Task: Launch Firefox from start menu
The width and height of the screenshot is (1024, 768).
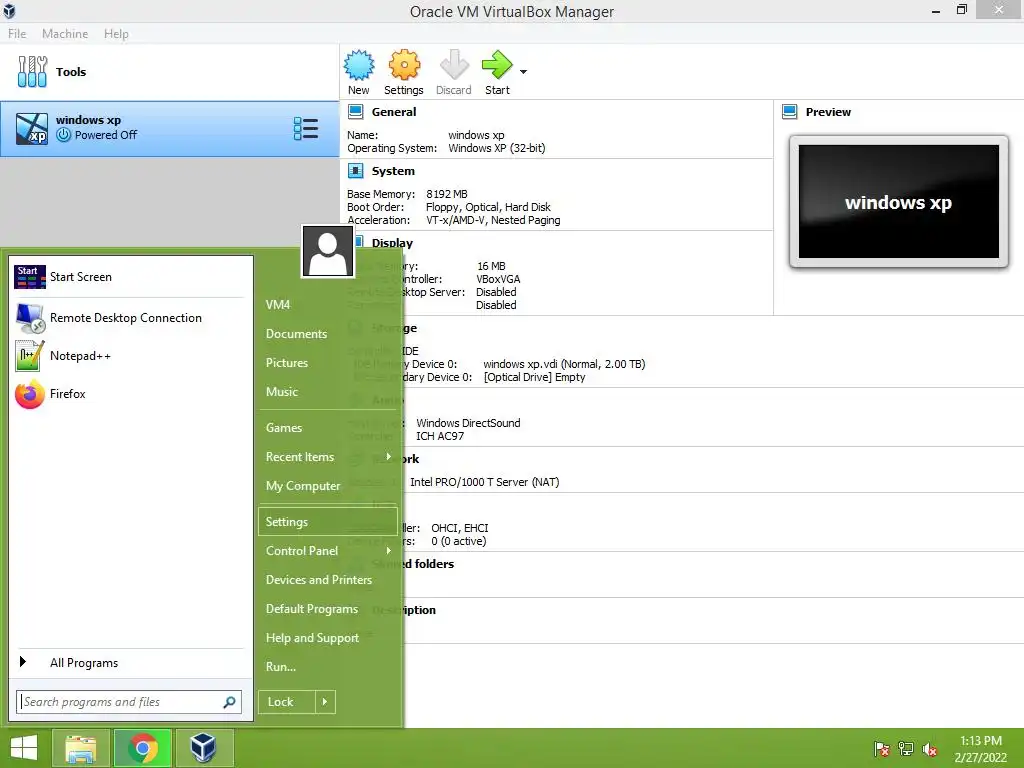Action: click(x=129, y=394)
